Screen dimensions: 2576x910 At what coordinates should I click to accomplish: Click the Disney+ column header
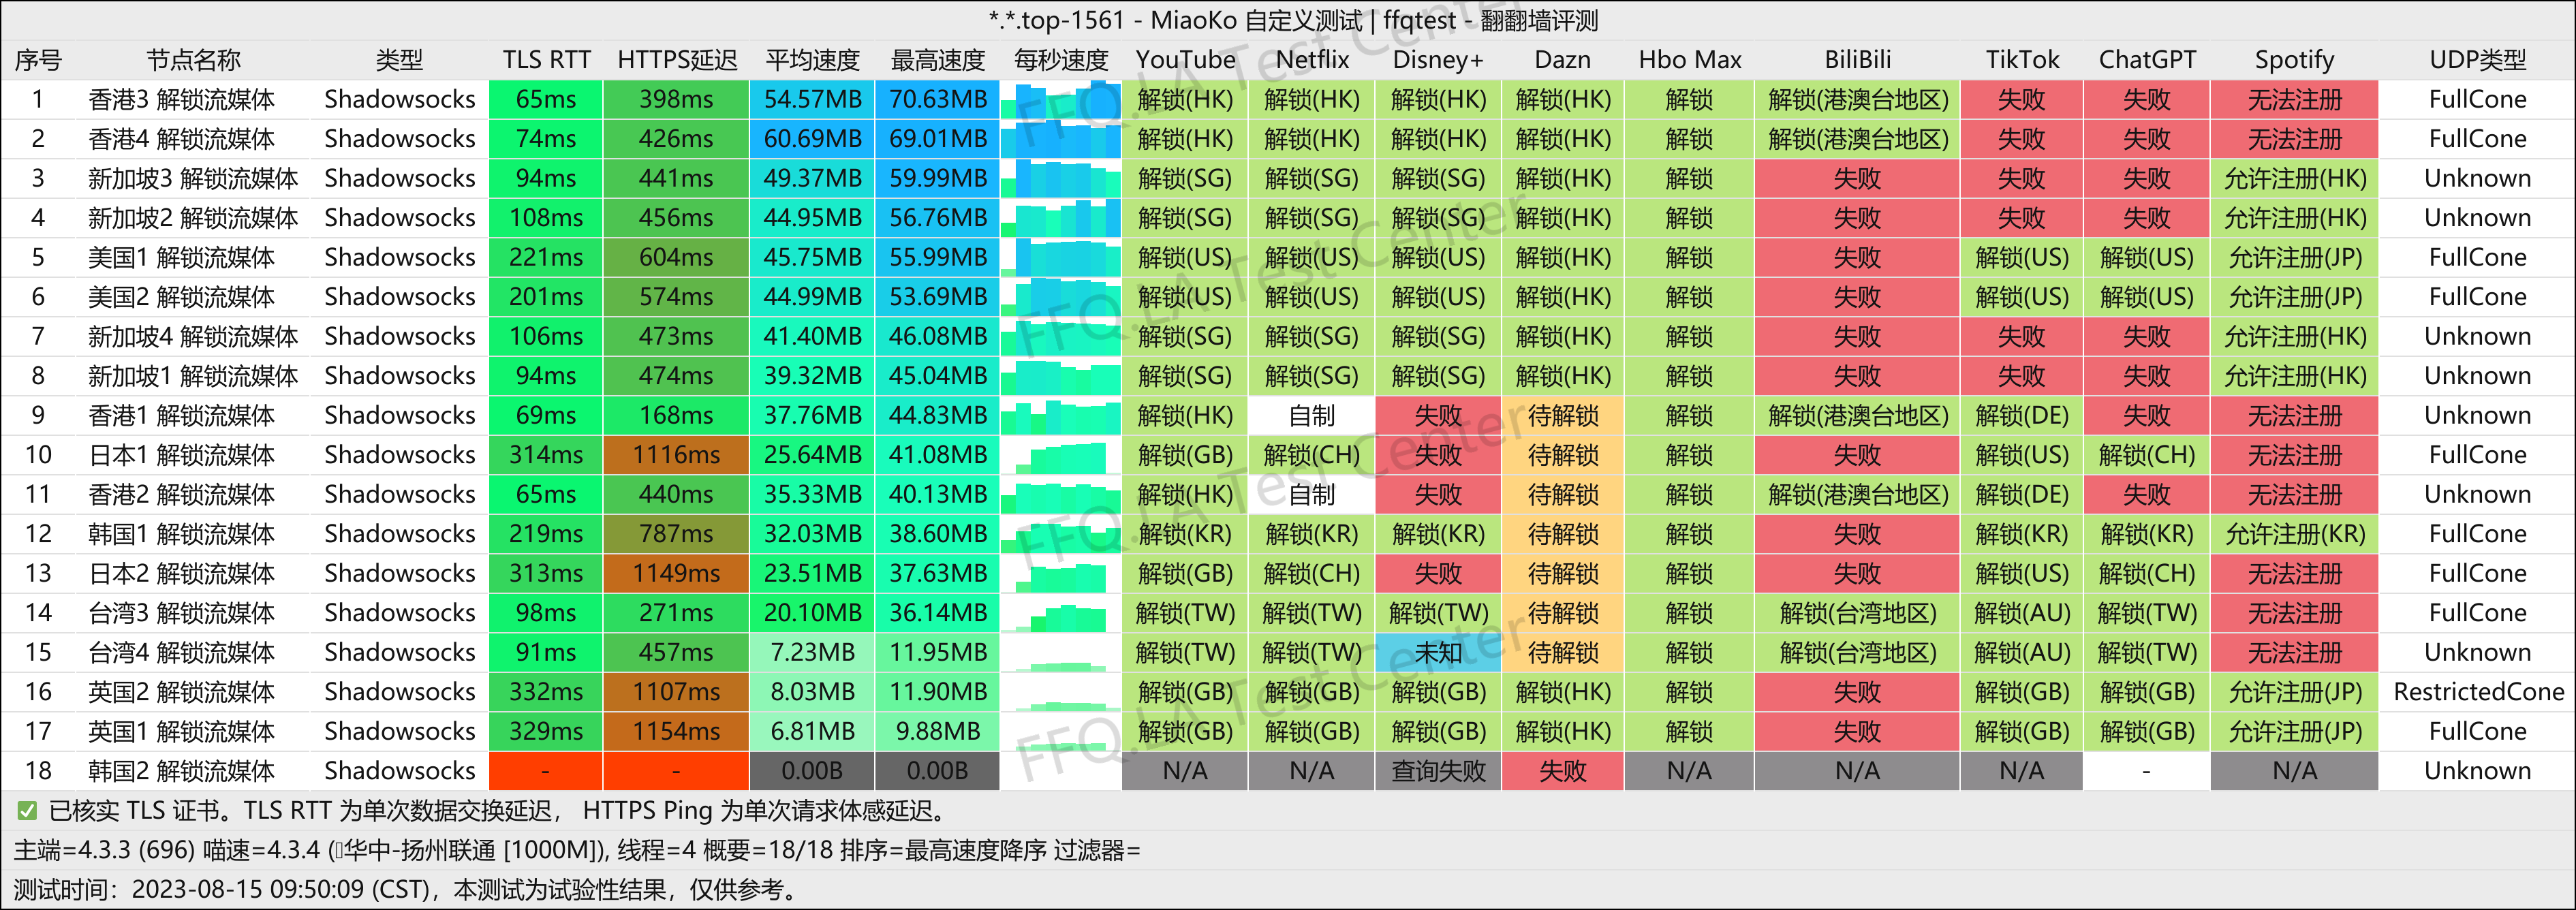point(1438,60)
